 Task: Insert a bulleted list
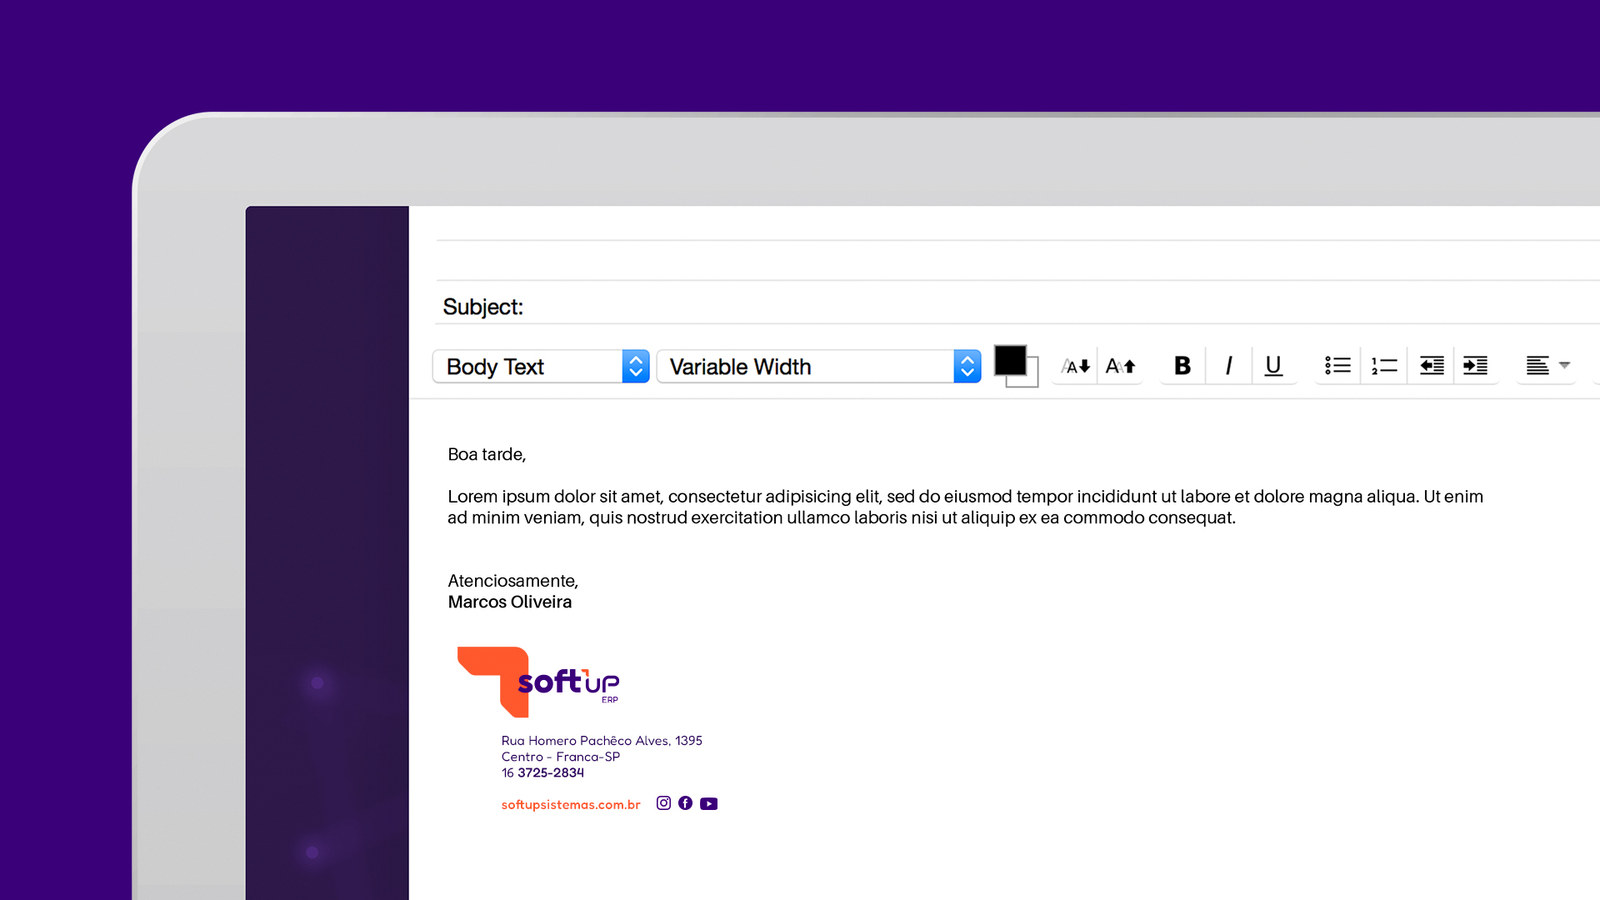(1337, 366)
